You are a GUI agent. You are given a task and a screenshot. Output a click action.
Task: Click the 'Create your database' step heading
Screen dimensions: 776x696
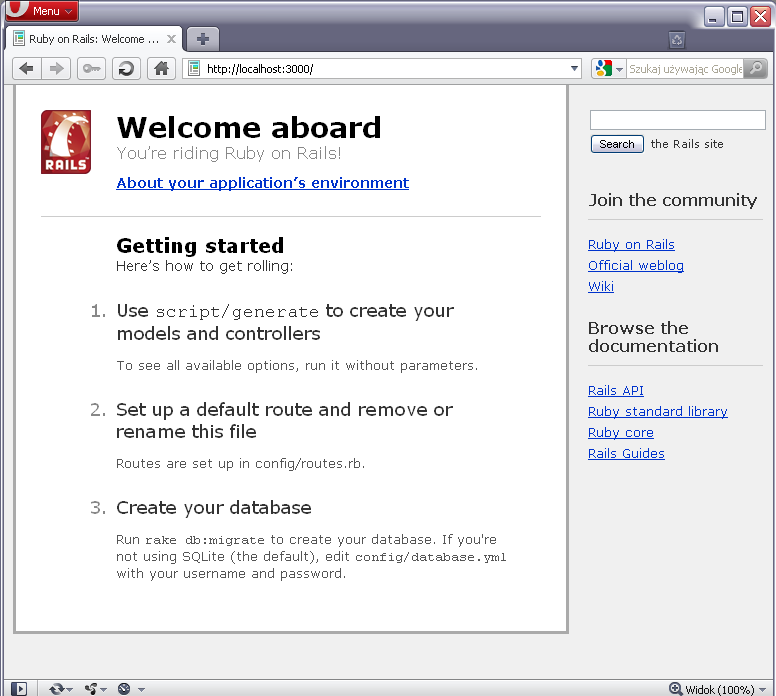pyautogui.click(x=214, y=508)
